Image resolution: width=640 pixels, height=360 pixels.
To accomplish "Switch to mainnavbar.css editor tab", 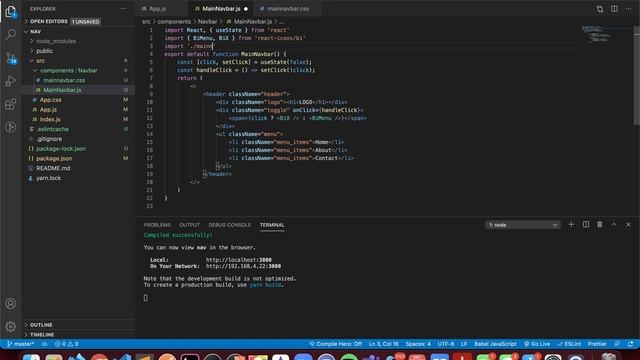I will coord(288,9).
